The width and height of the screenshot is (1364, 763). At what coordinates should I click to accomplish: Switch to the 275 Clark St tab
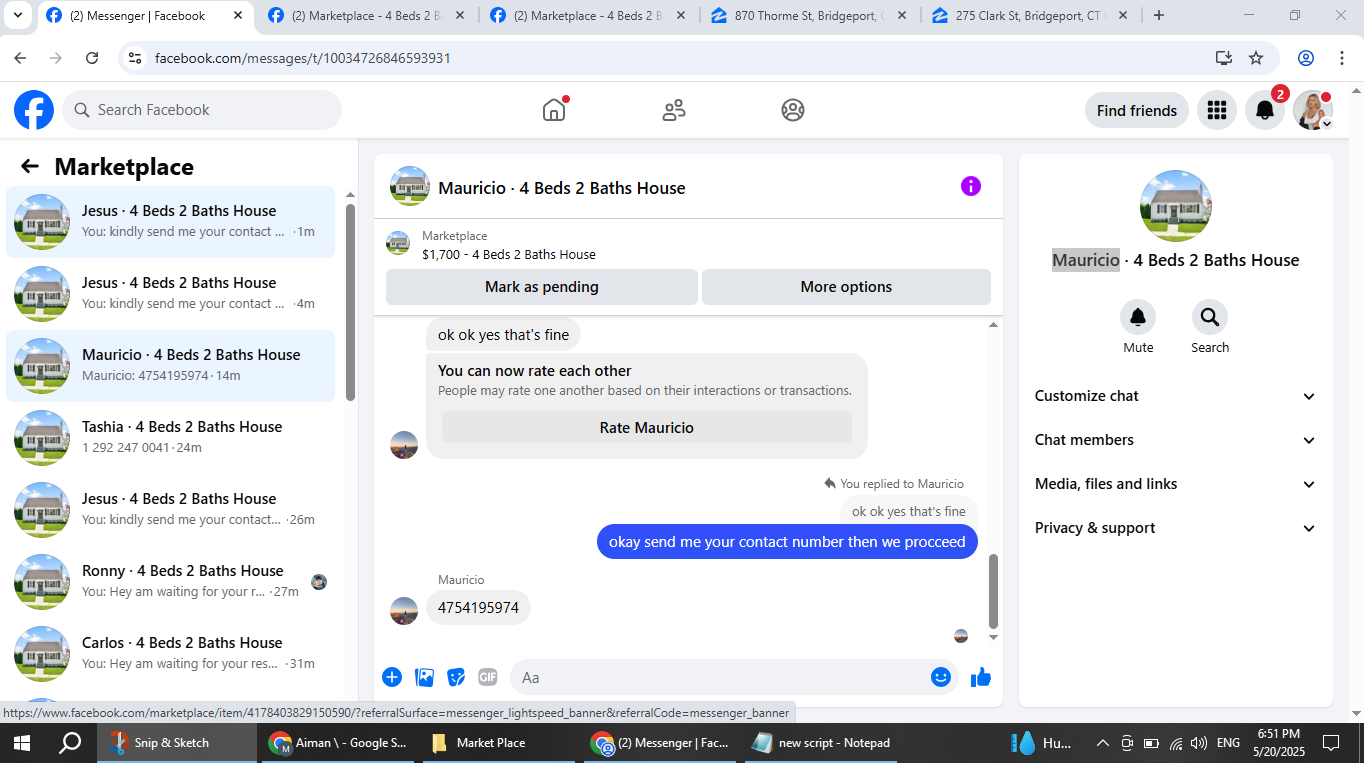pos(1030,16)
